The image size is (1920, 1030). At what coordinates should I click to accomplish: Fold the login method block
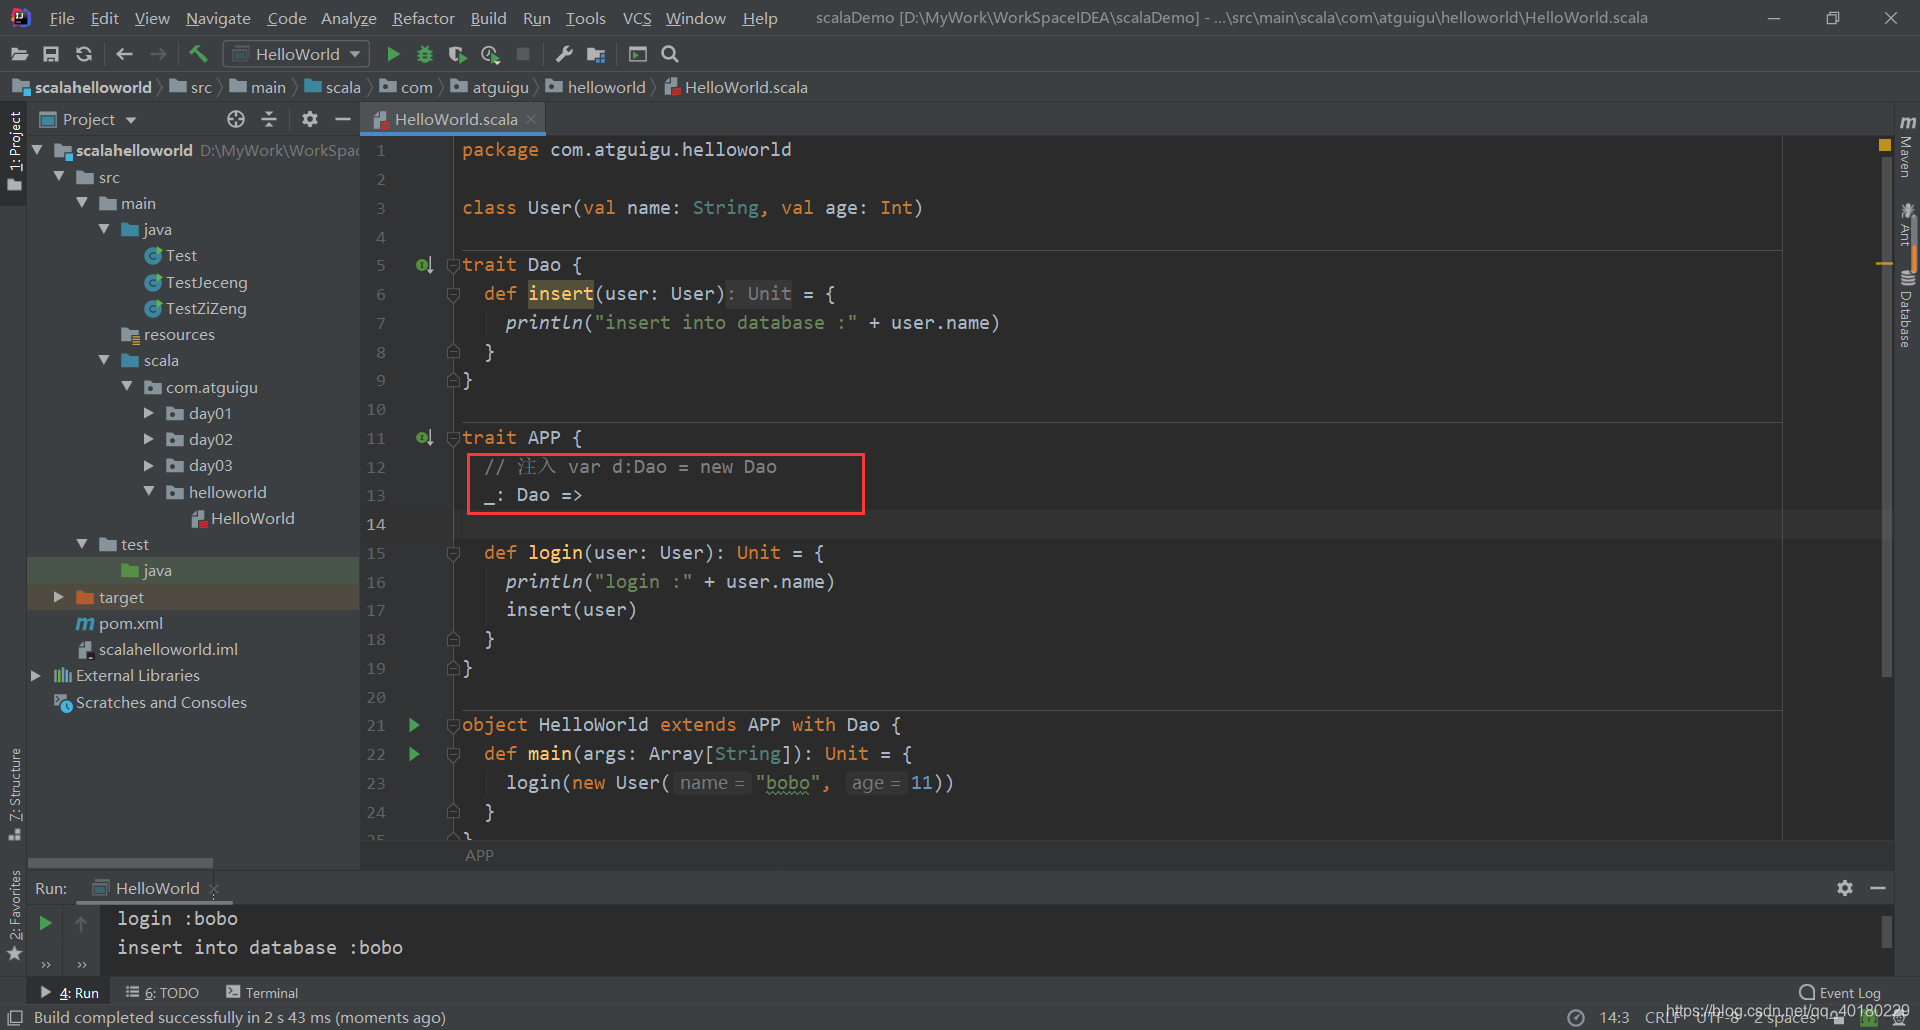(453, 553)
